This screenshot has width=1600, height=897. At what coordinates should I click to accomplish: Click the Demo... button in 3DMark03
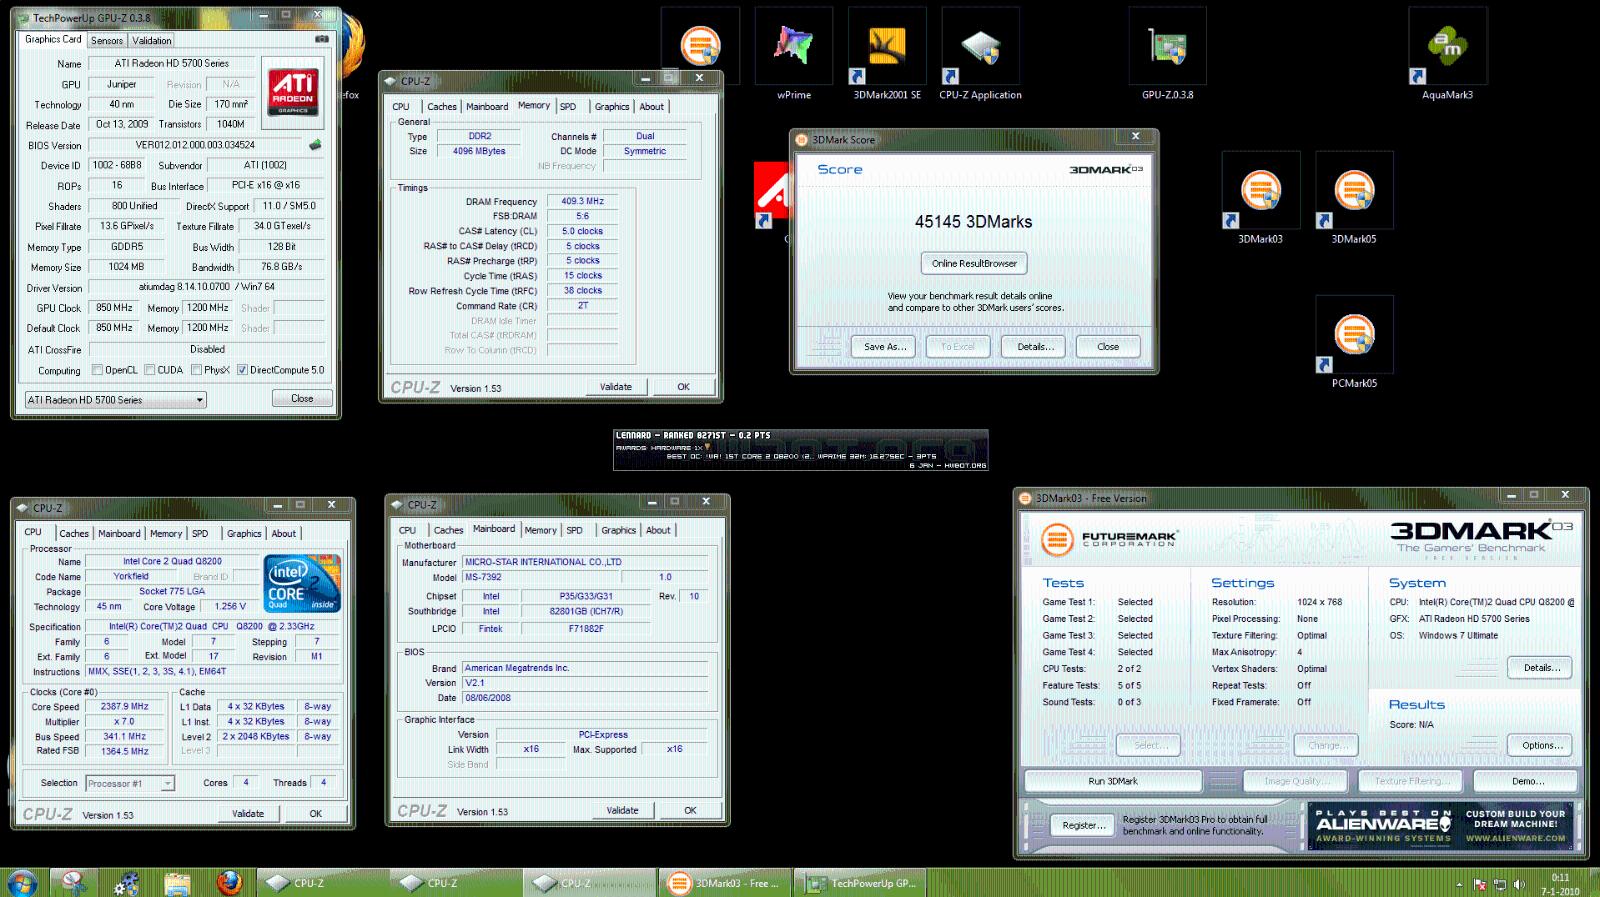click(x=1528, y=781)
